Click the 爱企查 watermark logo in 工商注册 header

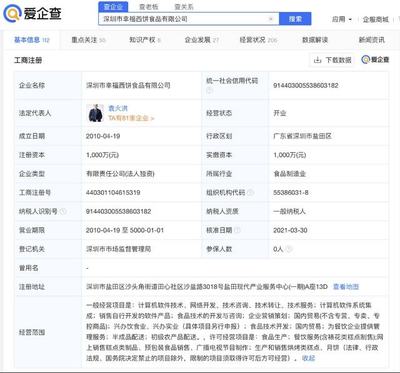(x=375, y=60)
